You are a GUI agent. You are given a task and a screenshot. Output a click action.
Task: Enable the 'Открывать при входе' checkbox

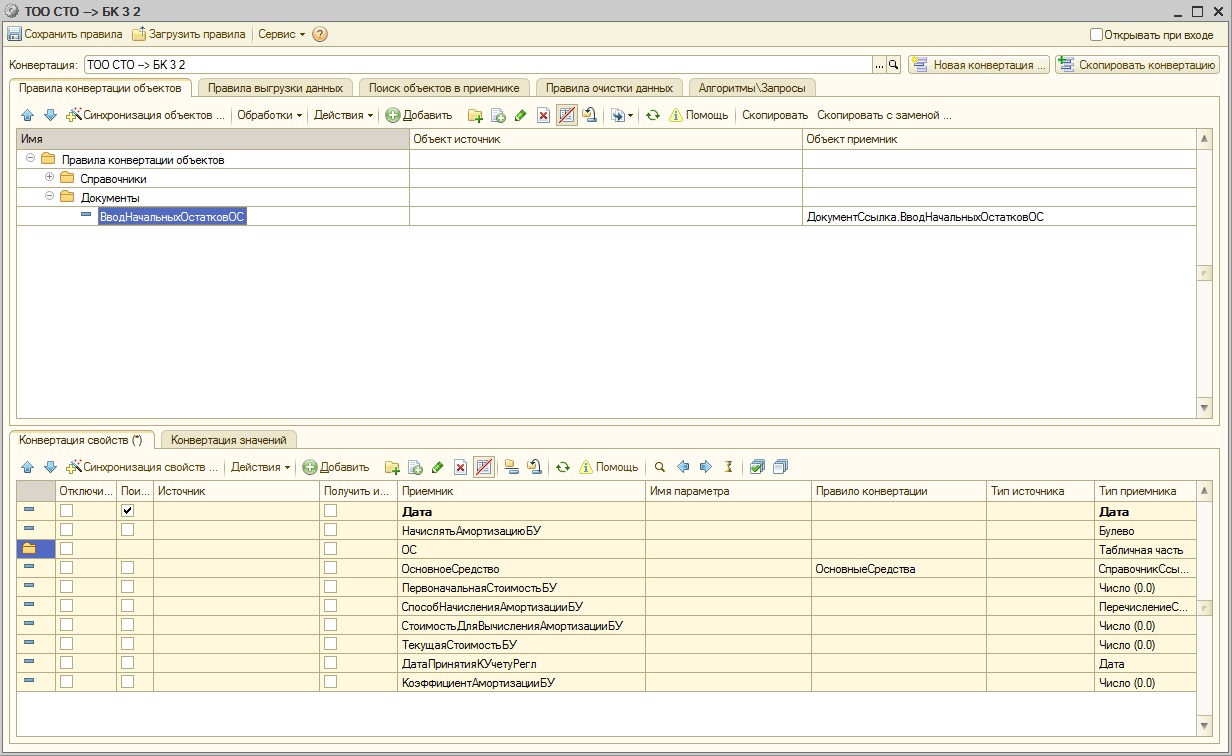coord(1096,34)
